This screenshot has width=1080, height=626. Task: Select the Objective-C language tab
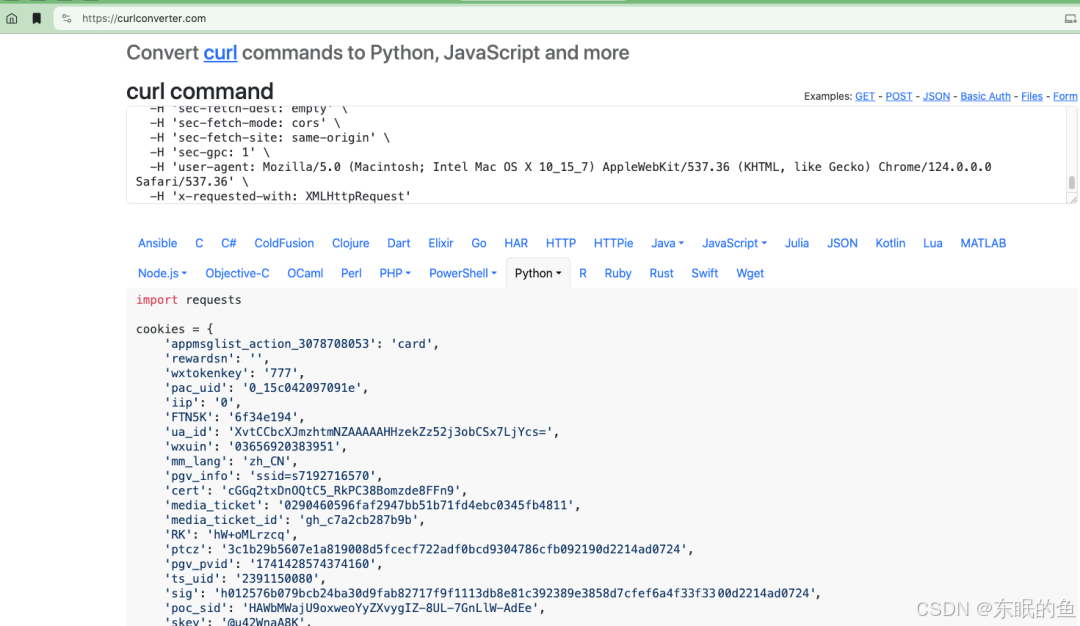point(237,273)
